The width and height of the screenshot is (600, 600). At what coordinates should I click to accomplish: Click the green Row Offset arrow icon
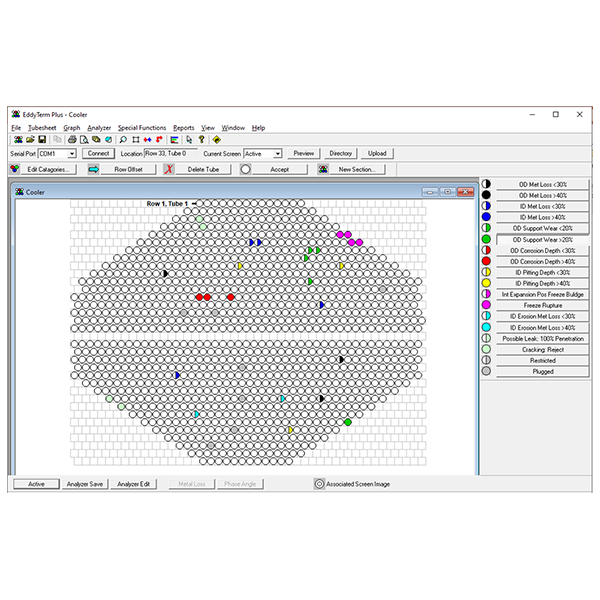point(93,169)
